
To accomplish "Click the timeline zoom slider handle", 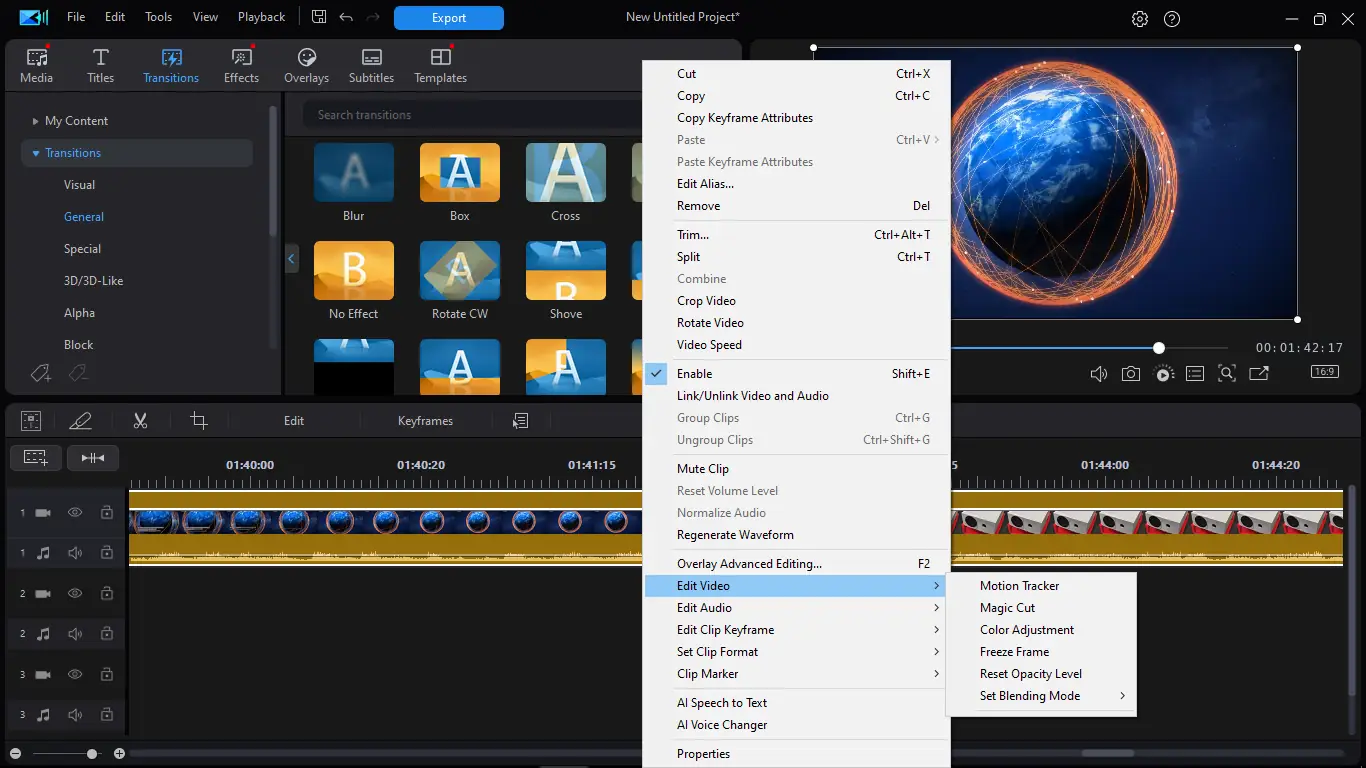I will pos(92,754).
